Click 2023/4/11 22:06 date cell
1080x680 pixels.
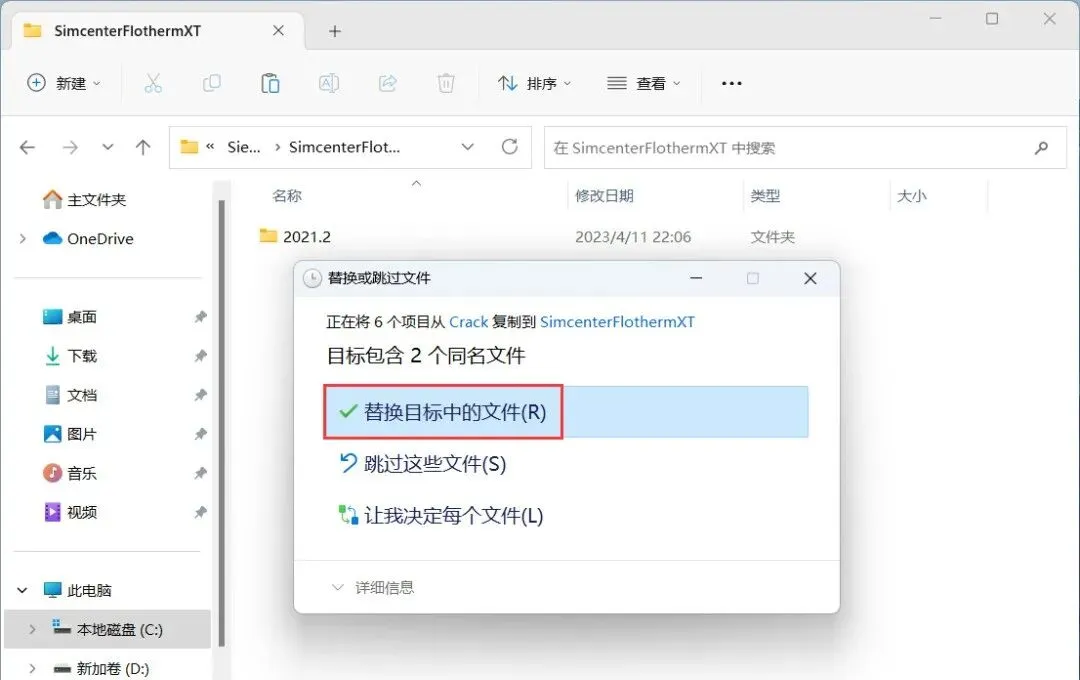633,237
